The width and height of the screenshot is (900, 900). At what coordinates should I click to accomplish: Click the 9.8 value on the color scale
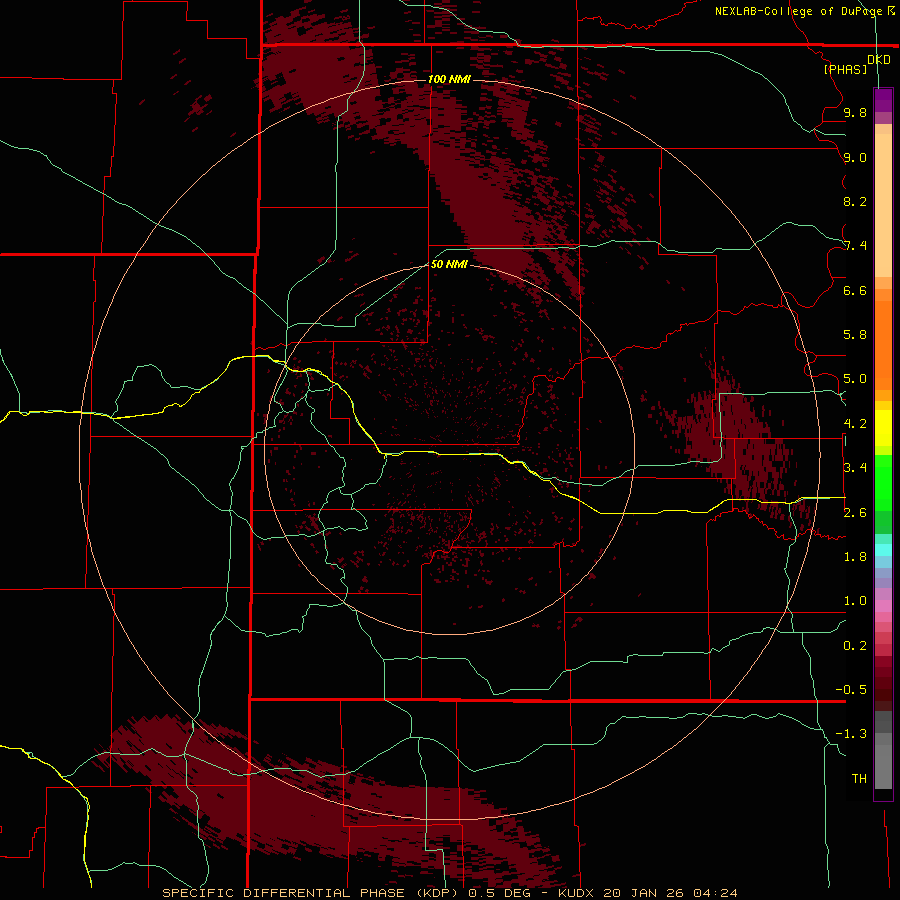click(x=855, y=112)
